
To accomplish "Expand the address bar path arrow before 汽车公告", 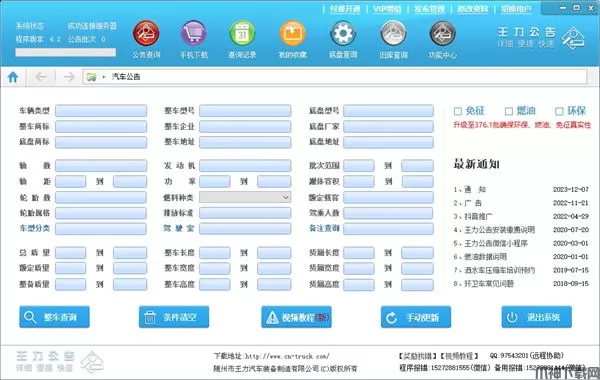I will (103, 77).
